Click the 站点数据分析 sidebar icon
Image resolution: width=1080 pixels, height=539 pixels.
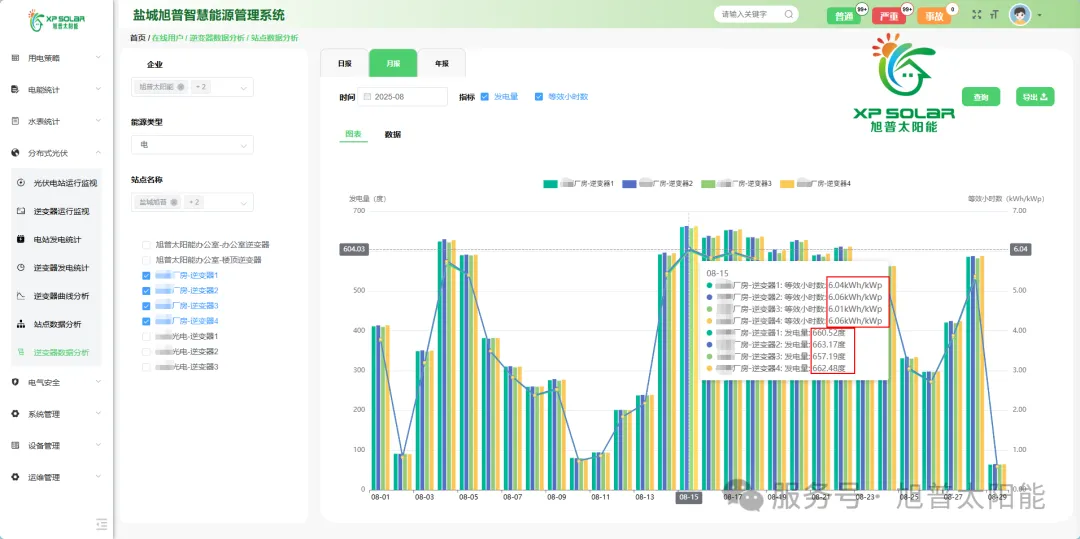click(22, 324)
